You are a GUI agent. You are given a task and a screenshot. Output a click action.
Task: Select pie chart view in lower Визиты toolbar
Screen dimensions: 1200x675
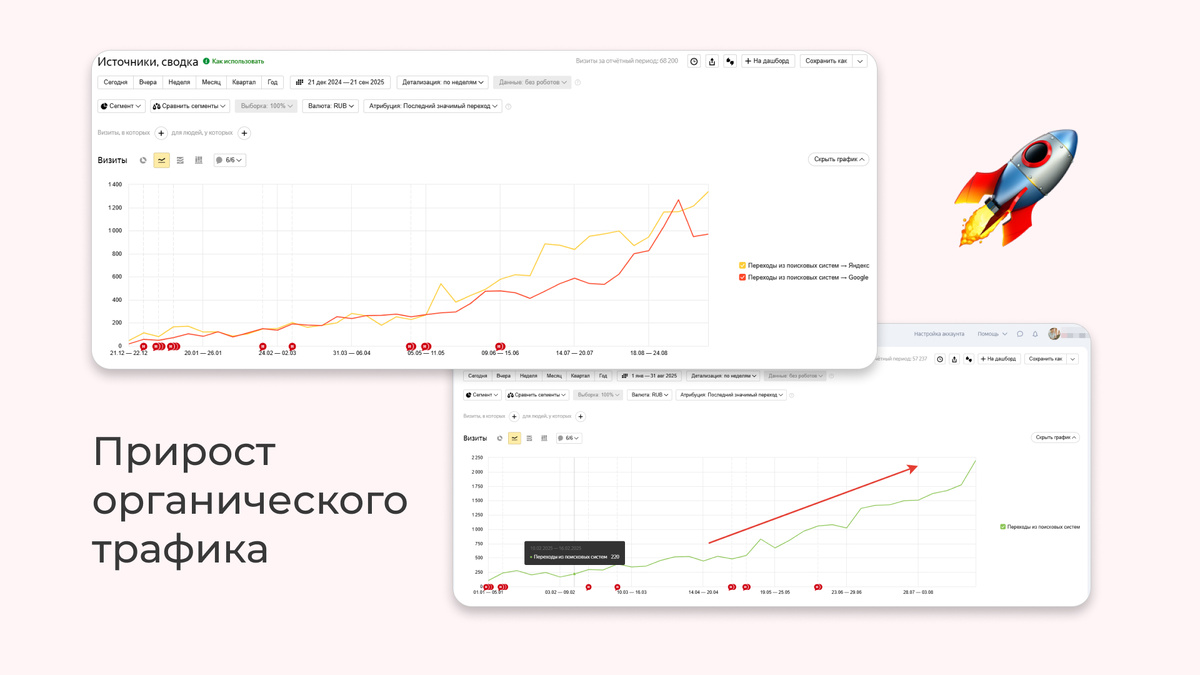(x=500, y=438)
